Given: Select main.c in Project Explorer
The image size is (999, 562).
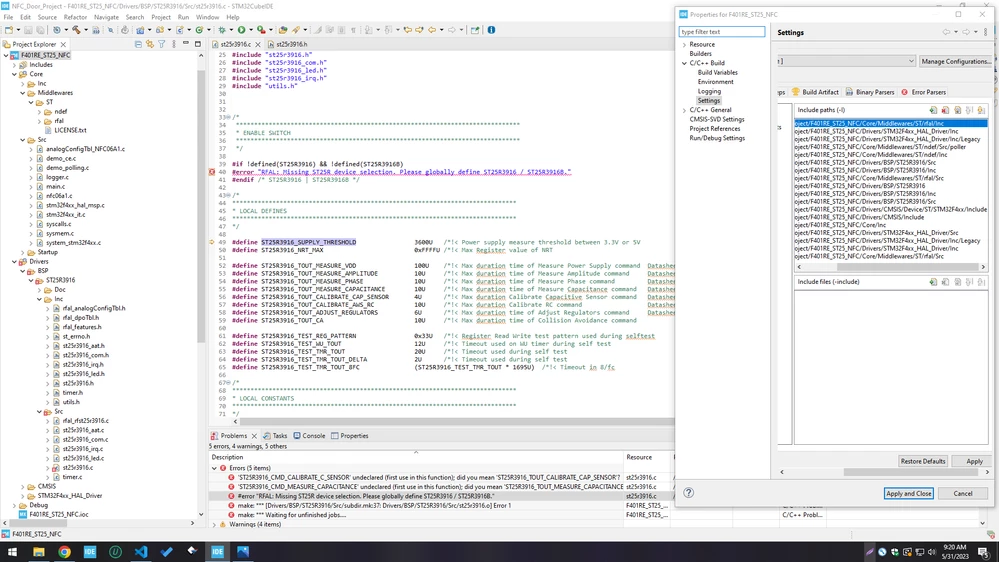Looking at the screenshot, I should (55, 187).
